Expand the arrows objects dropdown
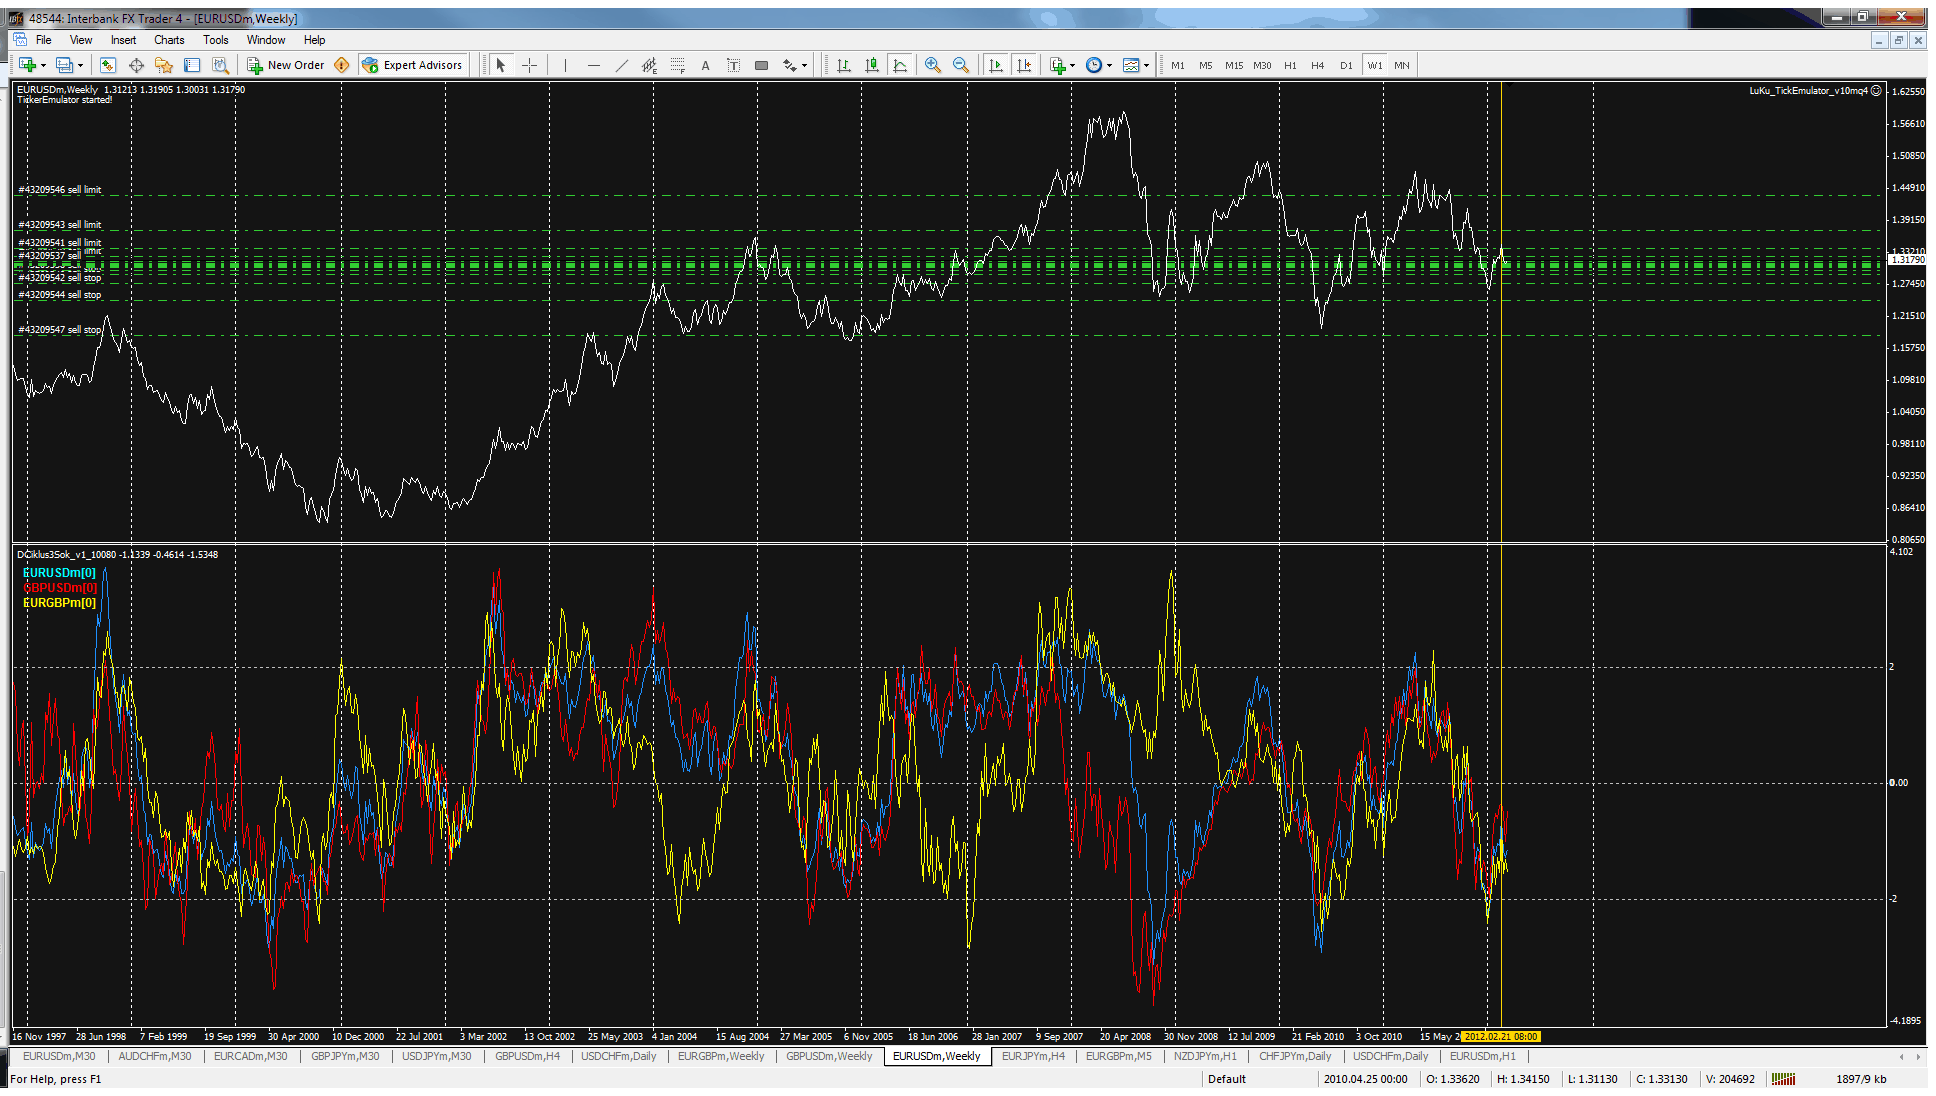The width and height of the screenshot is (1936, 1096). point(804,65)
